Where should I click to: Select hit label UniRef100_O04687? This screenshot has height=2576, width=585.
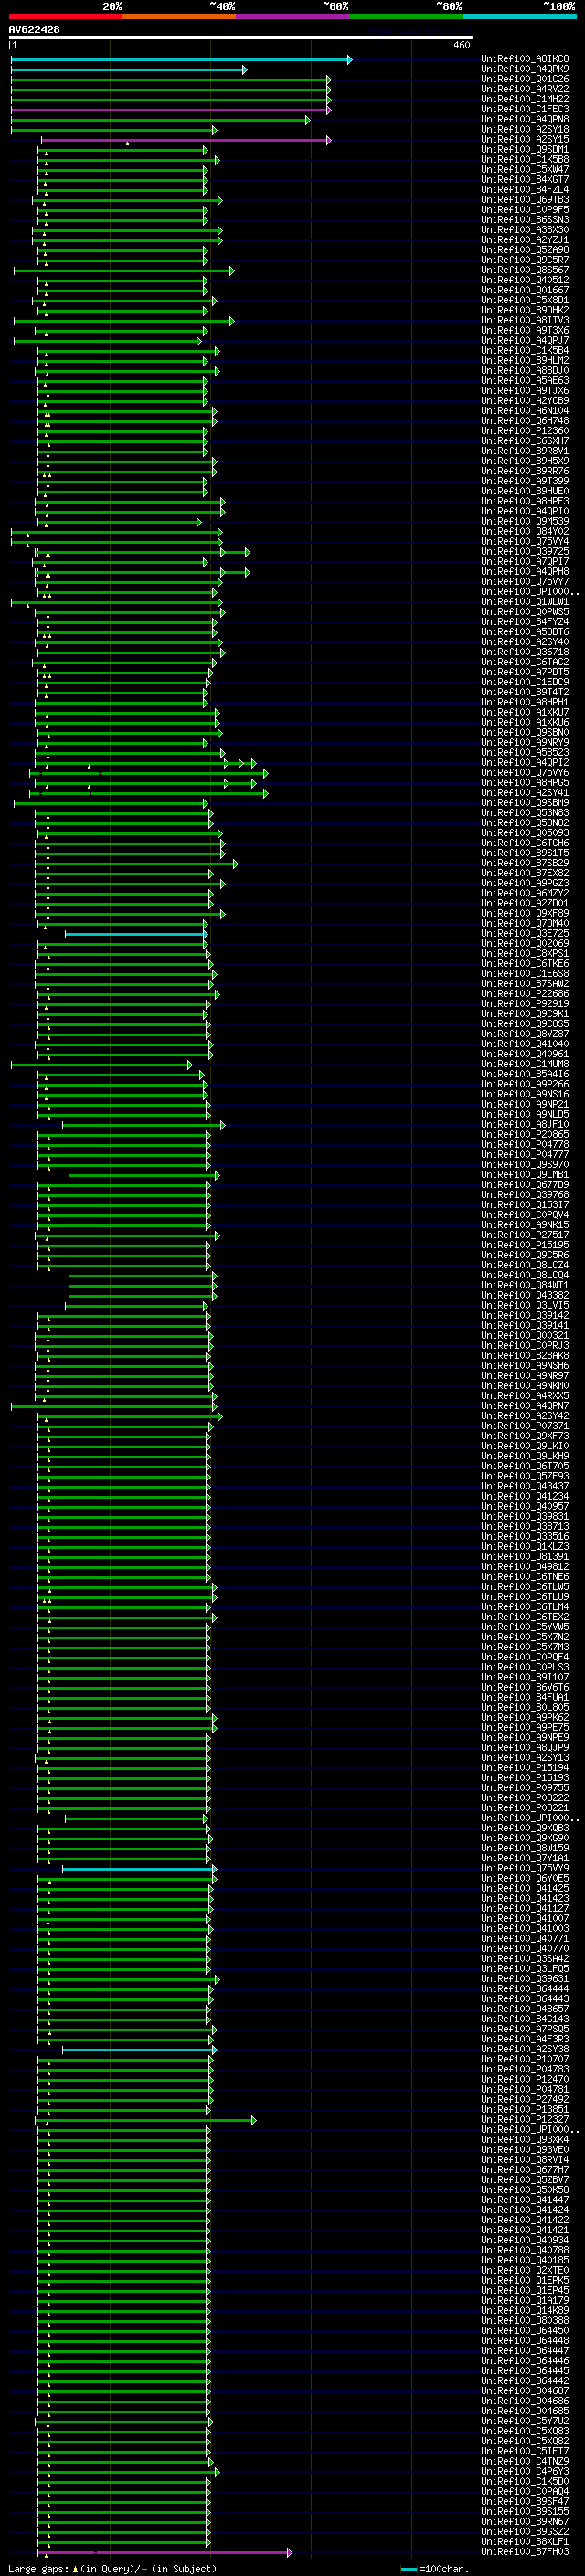(x=525, y=2391)
